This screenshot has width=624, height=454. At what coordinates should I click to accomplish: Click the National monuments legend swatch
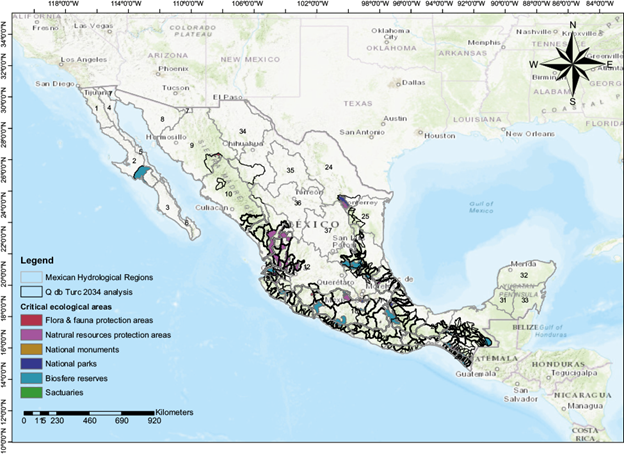pyautogui.click(x=33, y=350)
